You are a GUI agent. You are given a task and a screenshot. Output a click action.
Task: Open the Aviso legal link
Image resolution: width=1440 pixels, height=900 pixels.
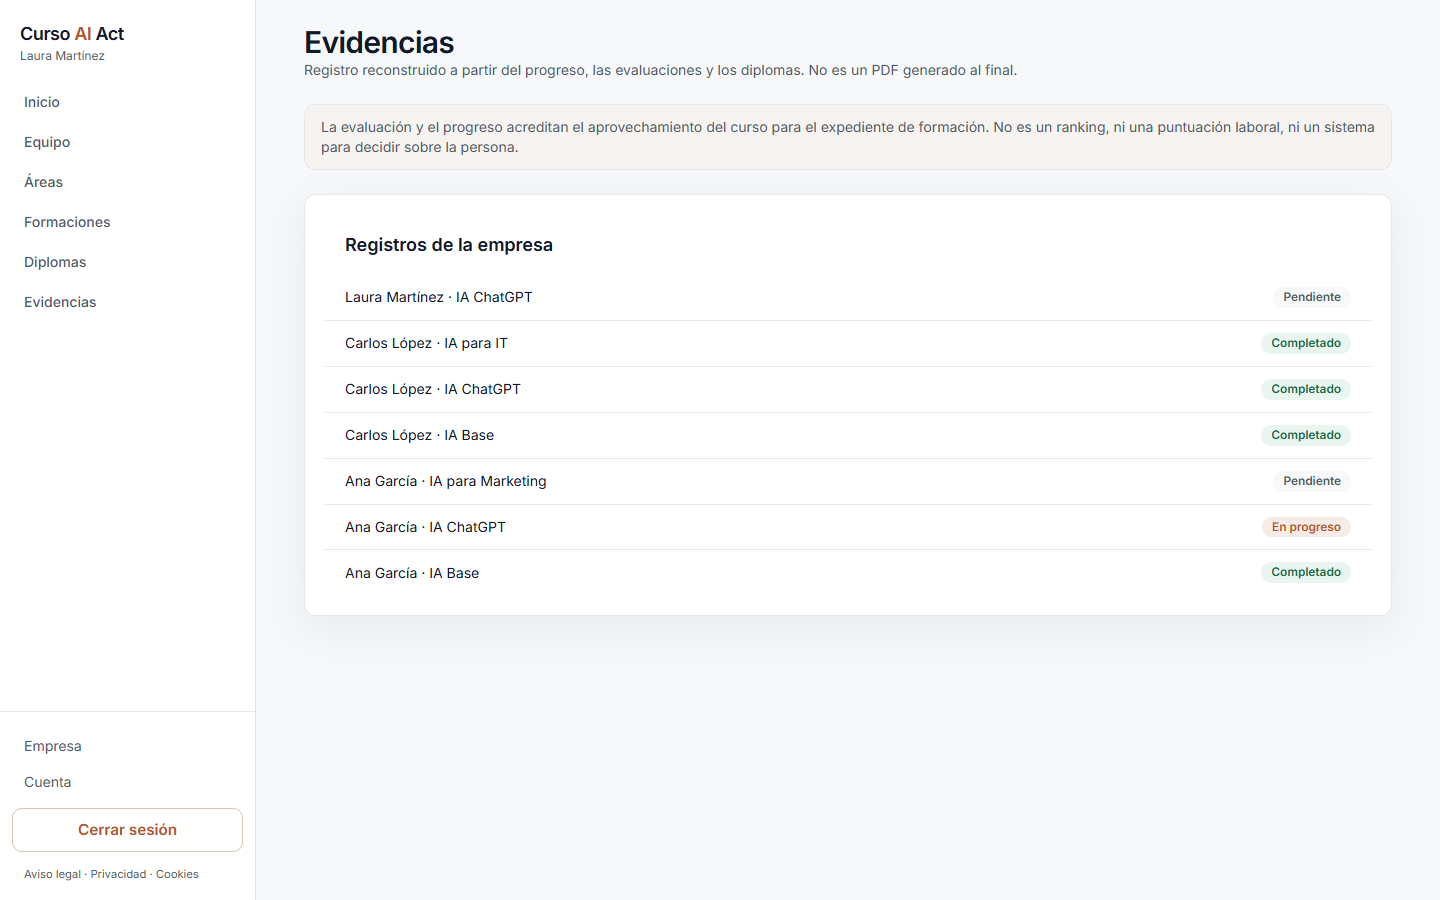pos(52,874)
